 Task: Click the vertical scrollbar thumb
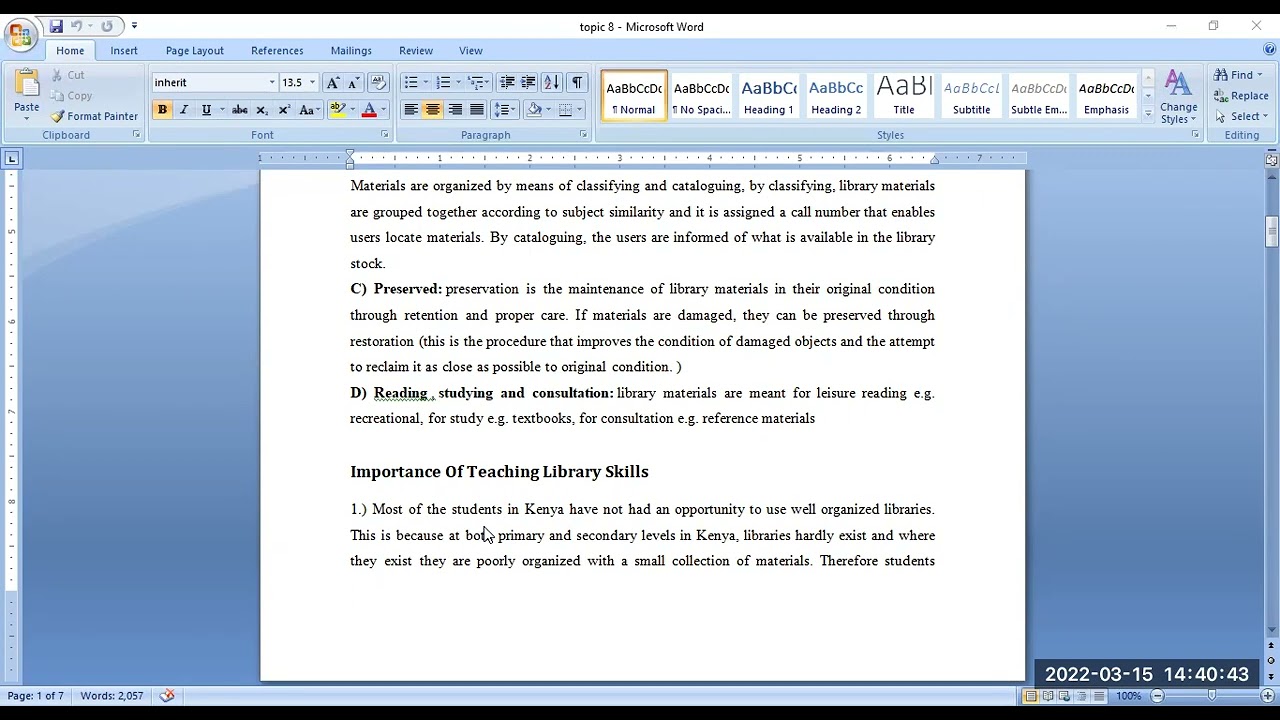[x=1272, y=232]
